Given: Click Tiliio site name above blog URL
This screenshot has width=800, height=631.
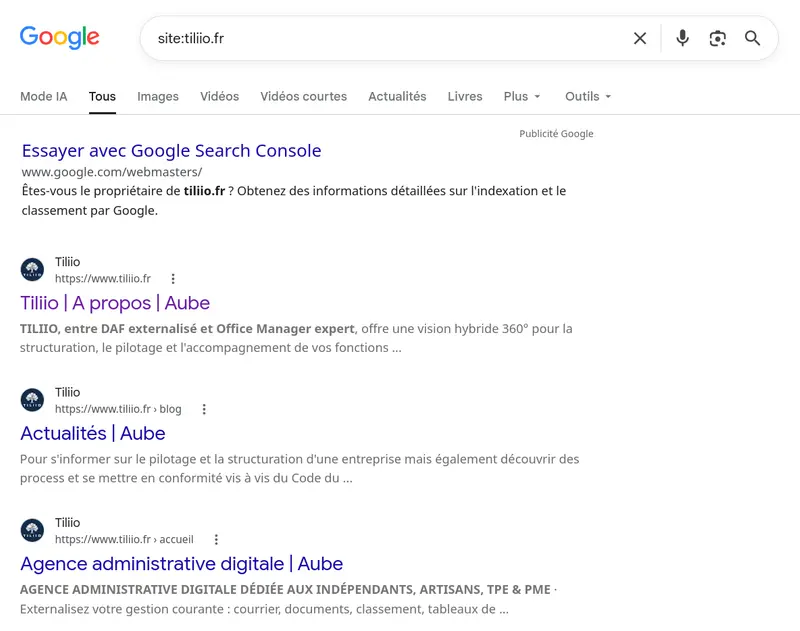Looking at the screenshot, I should [67, 392].
